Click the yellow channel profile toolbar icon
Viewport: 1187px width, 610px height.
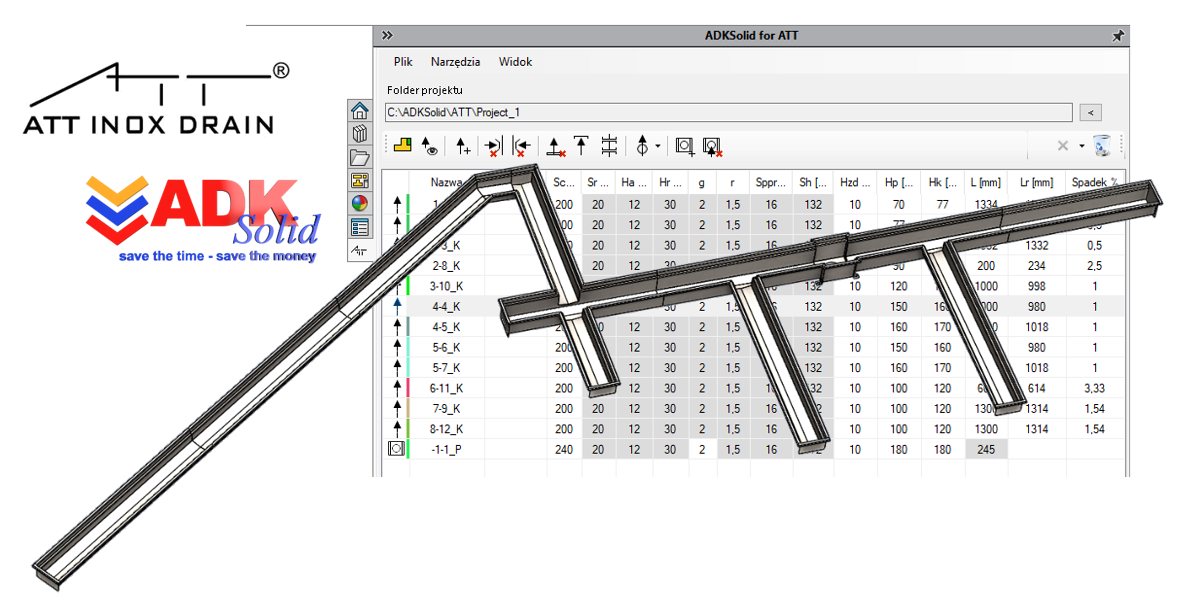[x=403, y=145]
